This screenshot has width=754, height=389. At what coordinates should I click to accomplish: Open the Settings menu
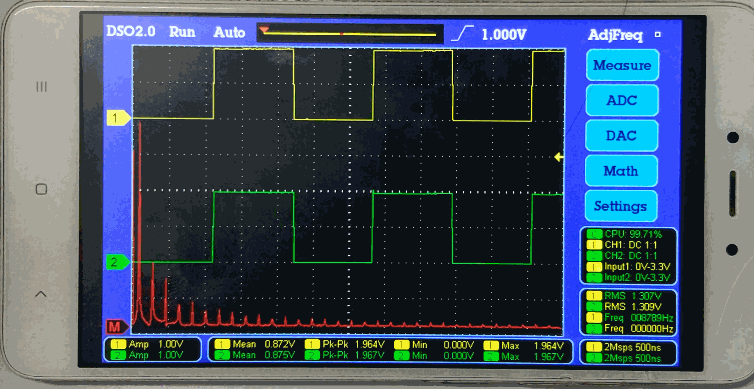621,206
